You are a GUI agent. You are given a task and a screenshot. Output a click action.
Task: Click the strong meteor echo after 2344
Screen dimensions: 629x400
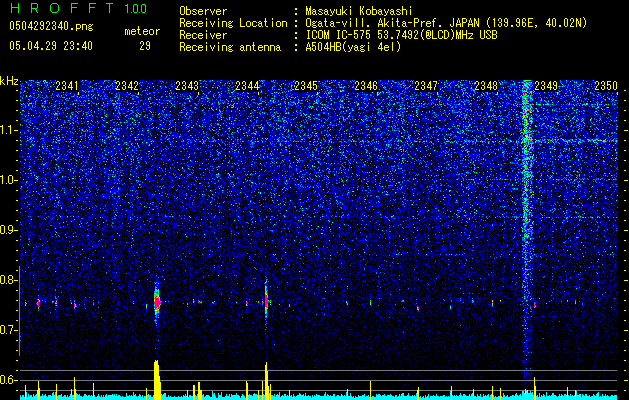266,300
